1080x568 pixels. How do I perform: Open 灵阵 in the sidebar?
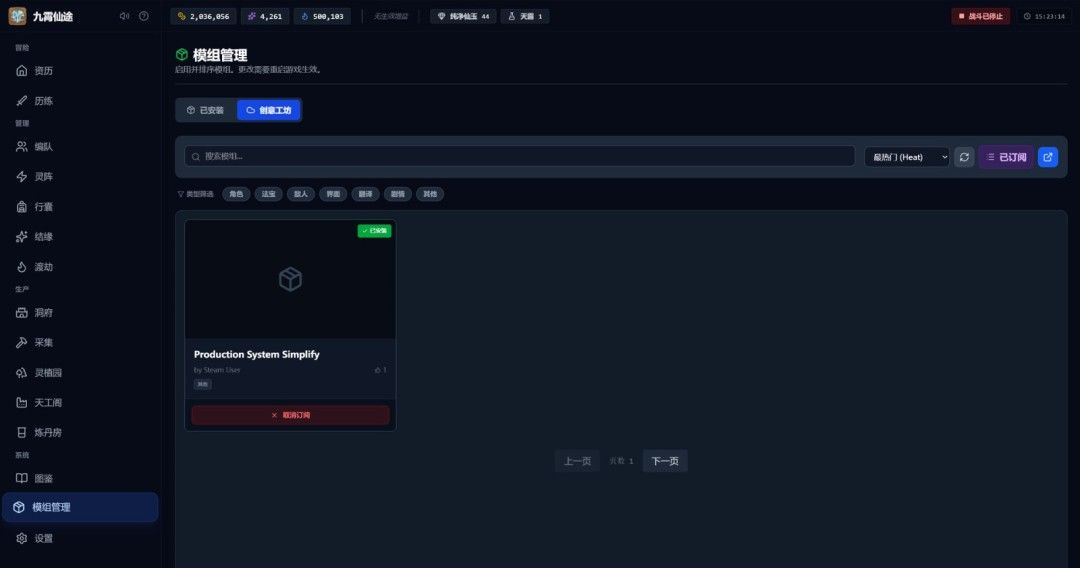pos(43,176)
